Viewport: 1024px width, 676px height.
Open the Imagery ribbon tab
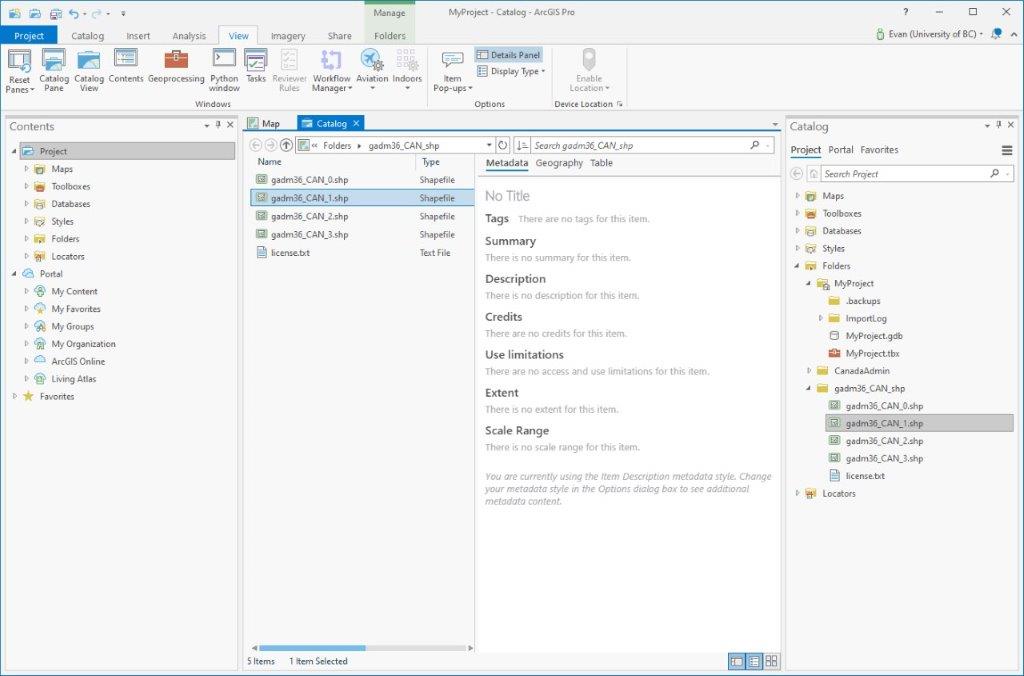[x=288, y=36]
